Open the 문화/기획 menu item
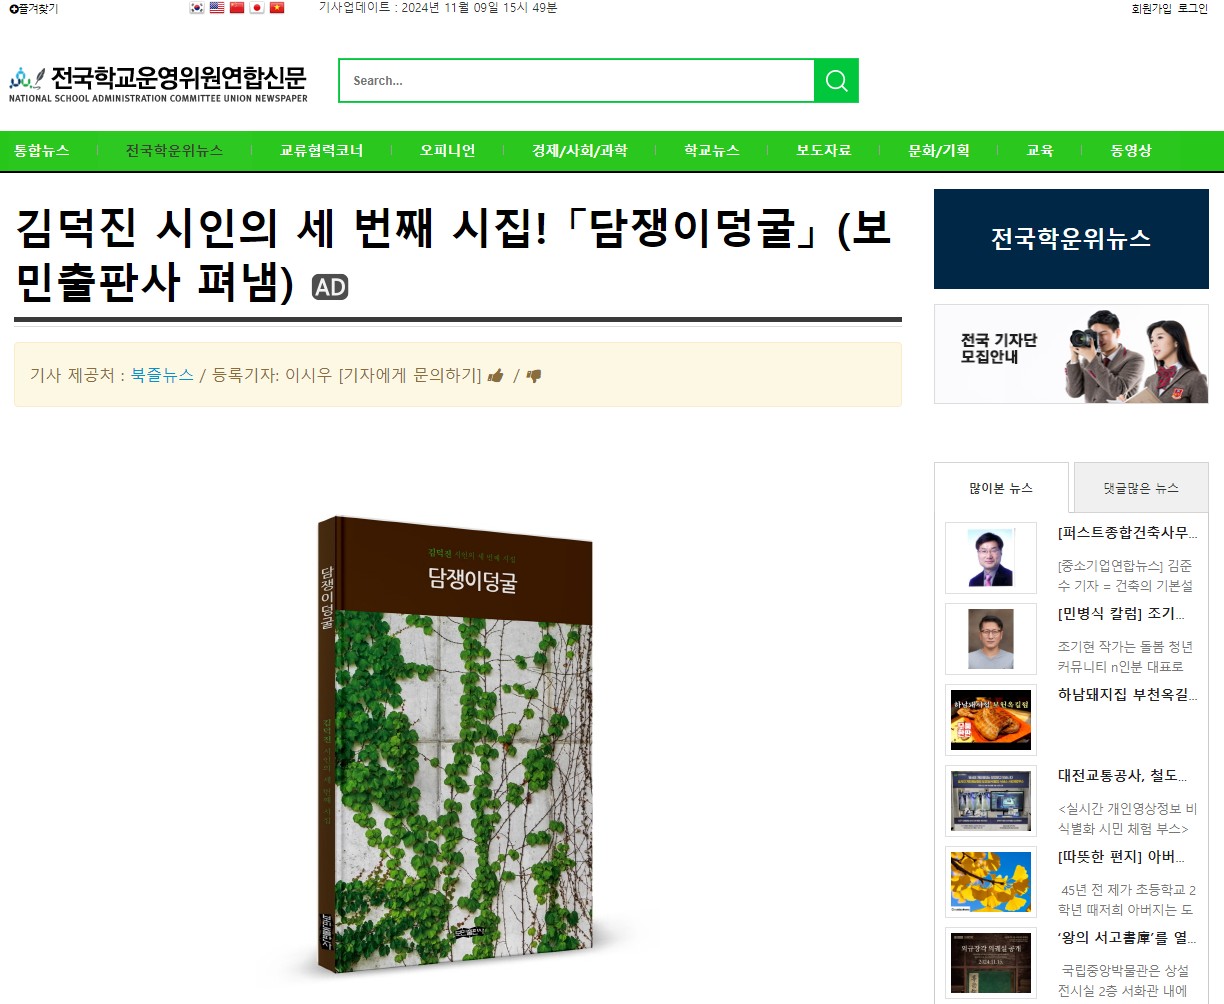The width and height of the screenshot is (1224, 1004). [938, 151]
